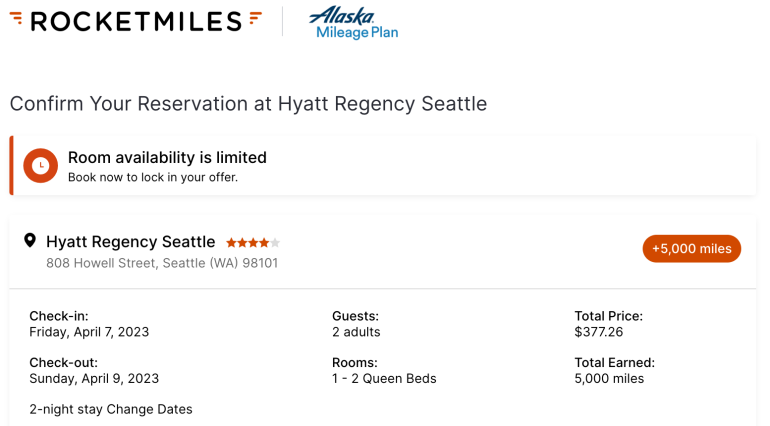
Task: Click the Confirm Your Reservation heading
Action: coord(248,103)
